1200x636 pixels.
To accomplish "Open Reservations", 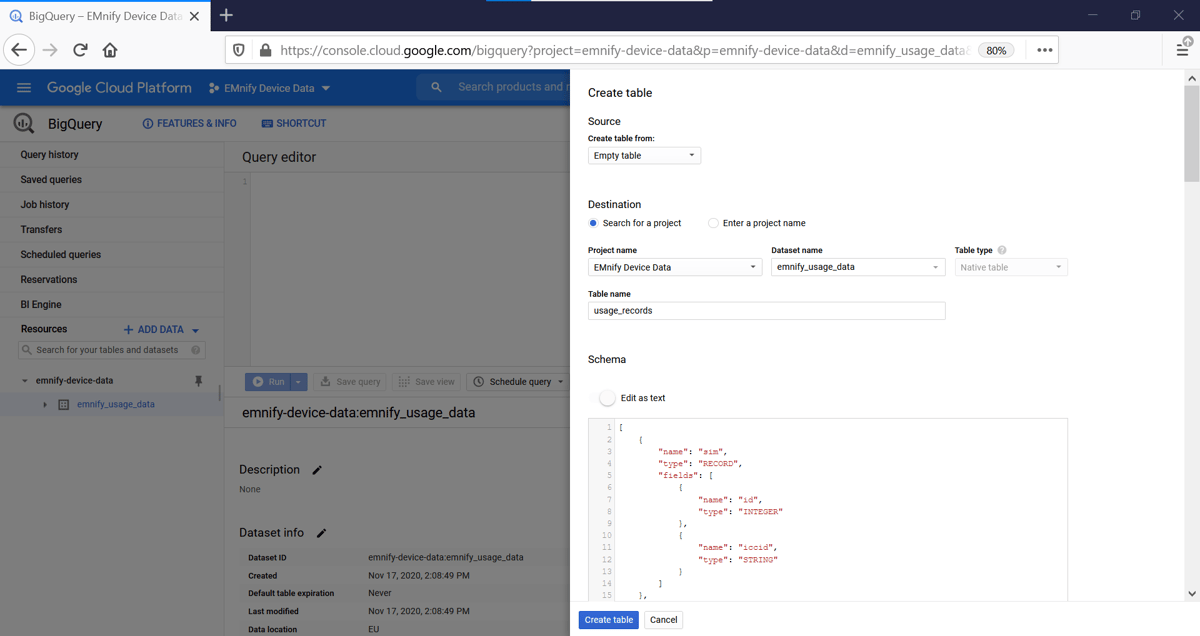I will coord(110,280).
